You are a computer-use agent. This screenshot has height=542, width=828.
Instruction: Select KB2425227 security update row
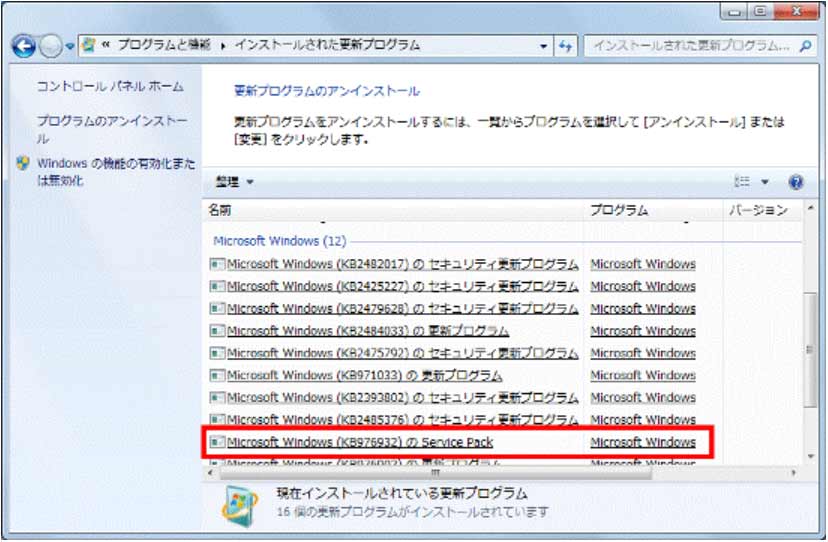click(402, 286)
